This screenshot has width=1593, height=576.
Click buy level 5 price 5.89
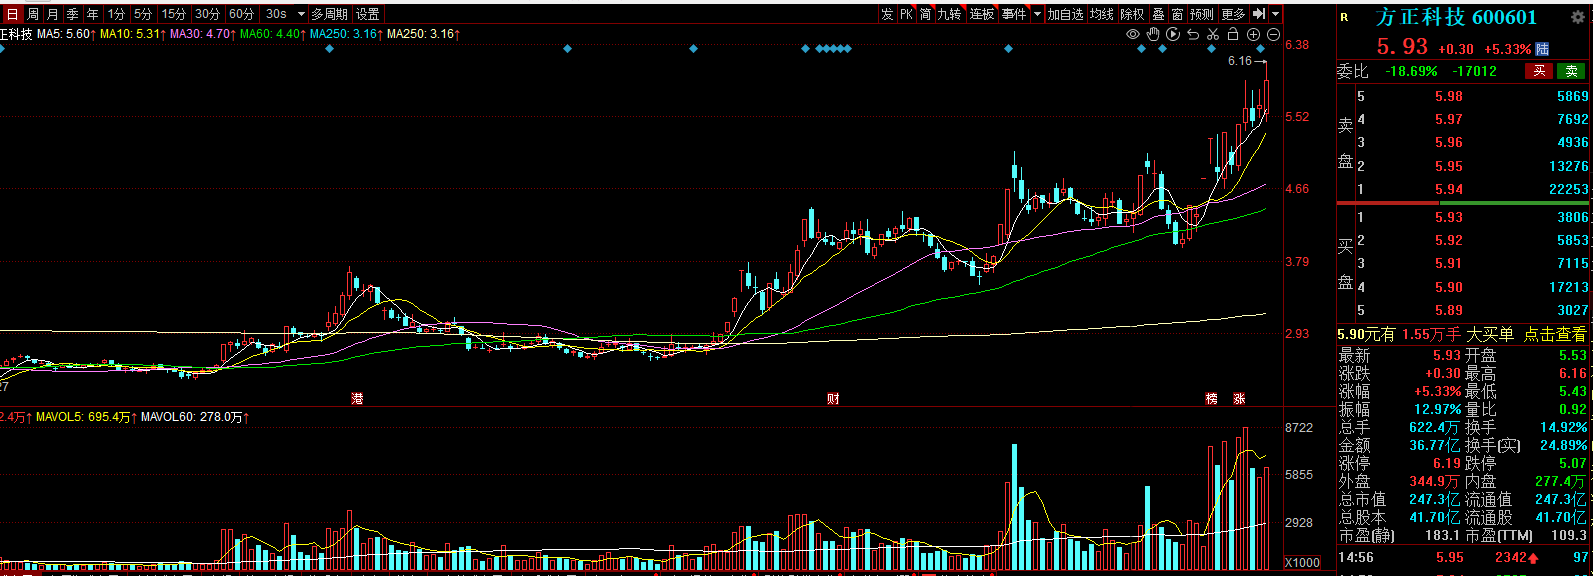click(x=1448, y=310)
